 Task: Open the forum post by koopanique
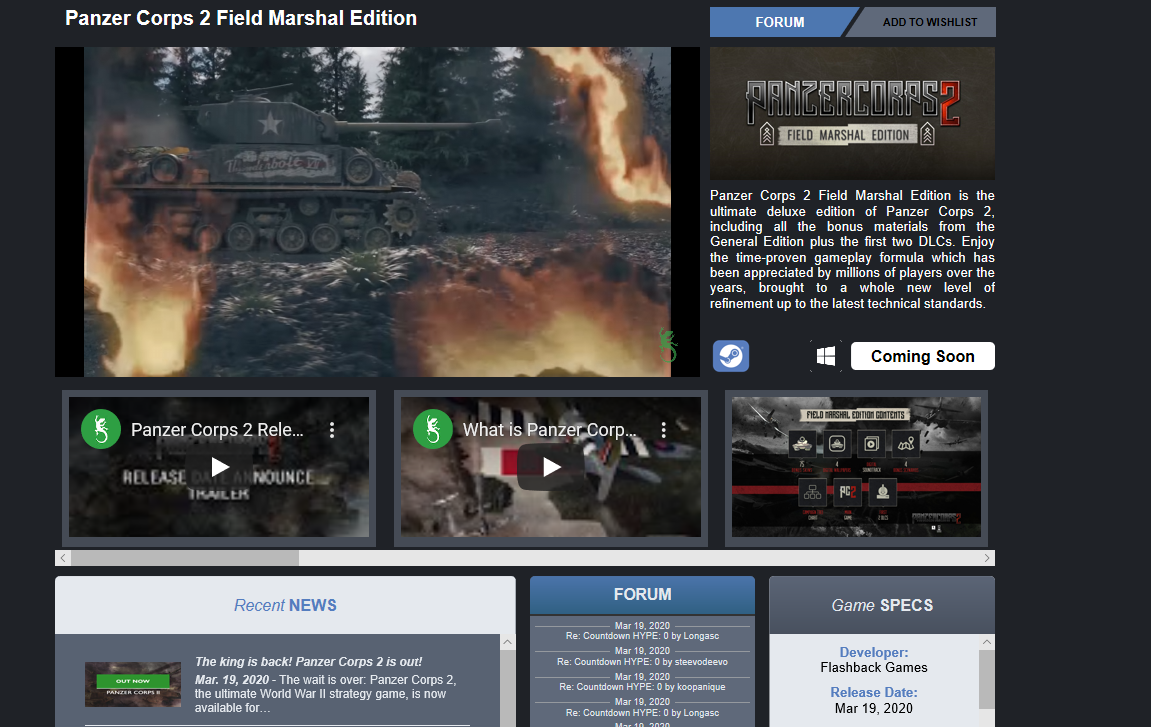click(642, 687)
